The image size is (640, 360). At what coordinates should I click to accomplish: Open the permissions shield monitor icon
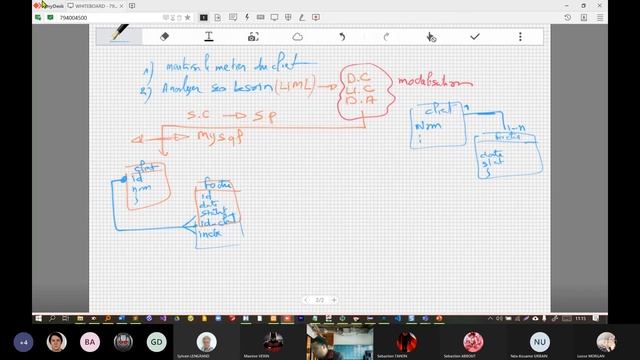[288, 17]
